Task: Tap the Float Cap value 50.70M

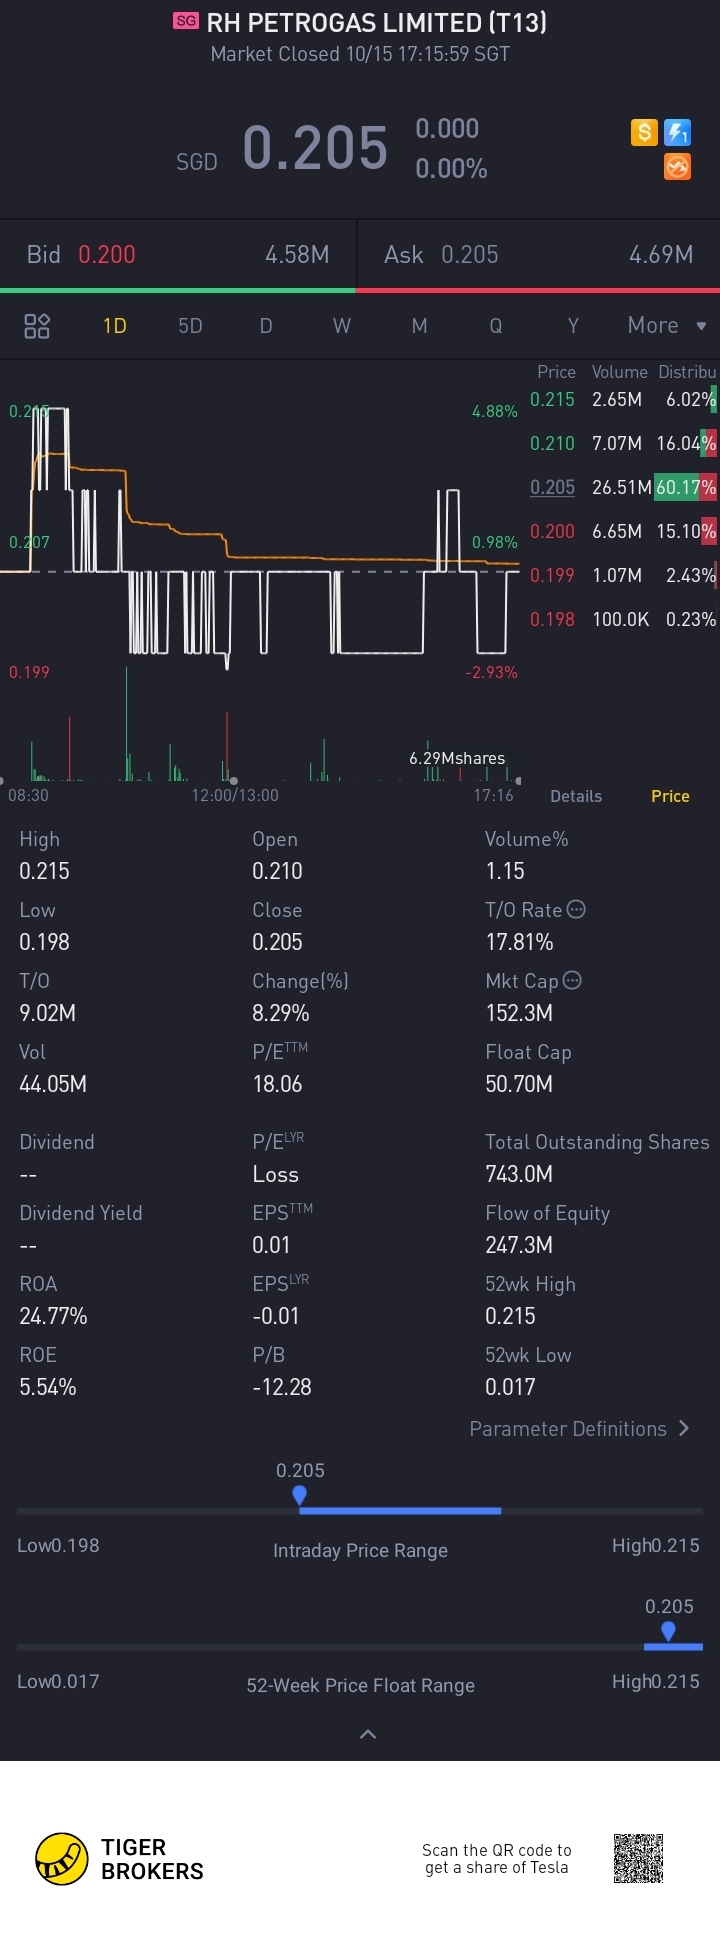Action: pos(519,1084)
